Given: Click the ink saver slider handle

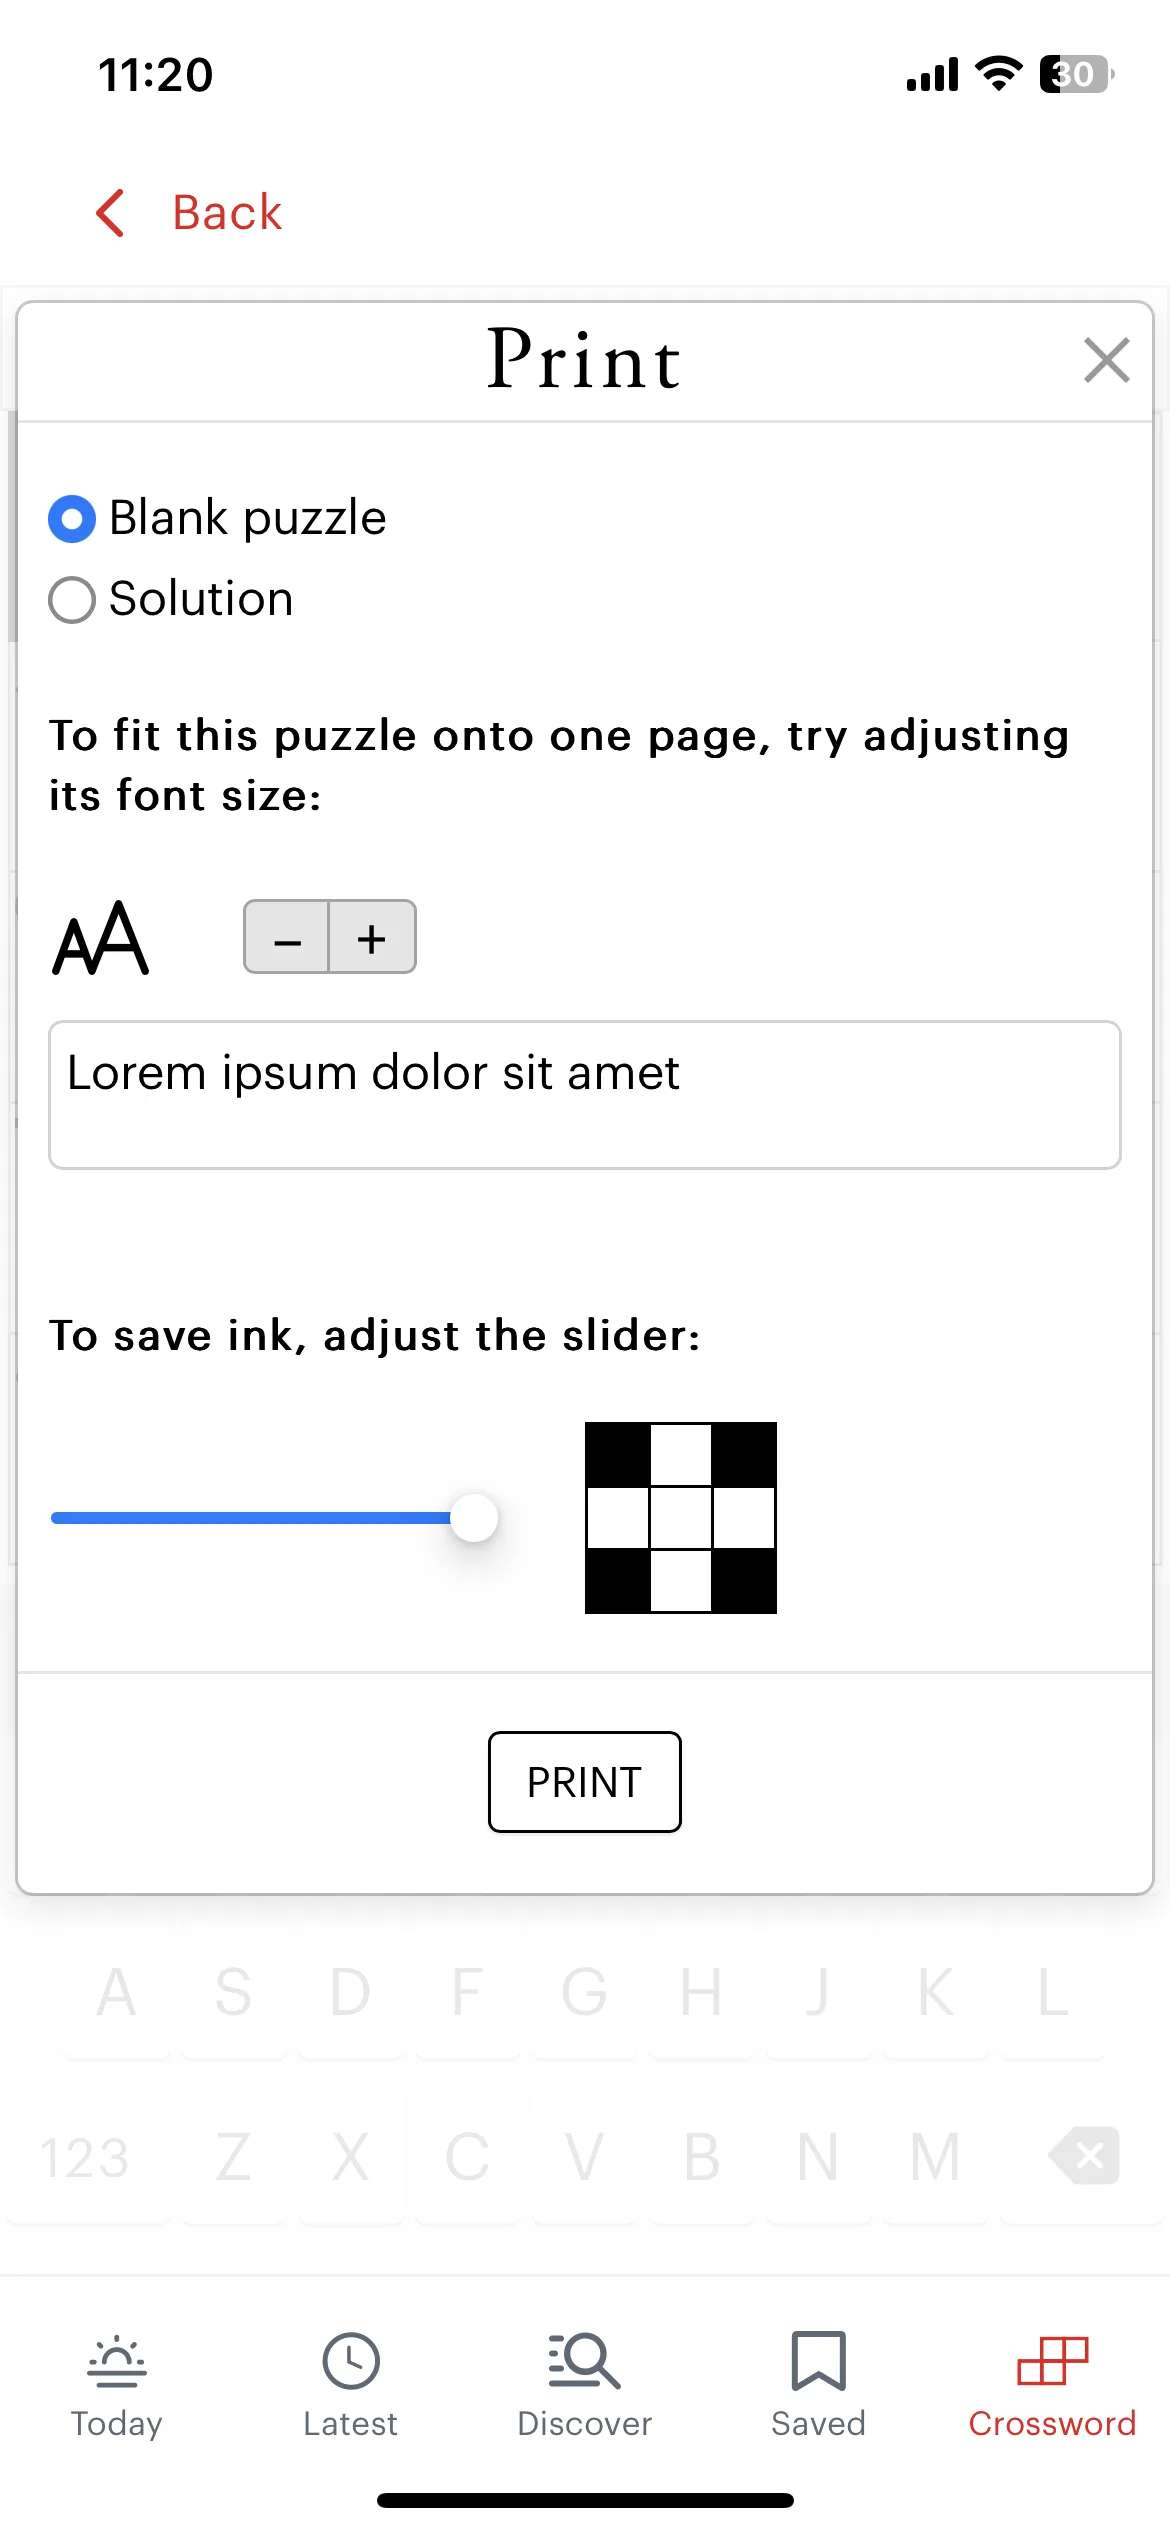Looking at the screenshot, I should 474,1518.
